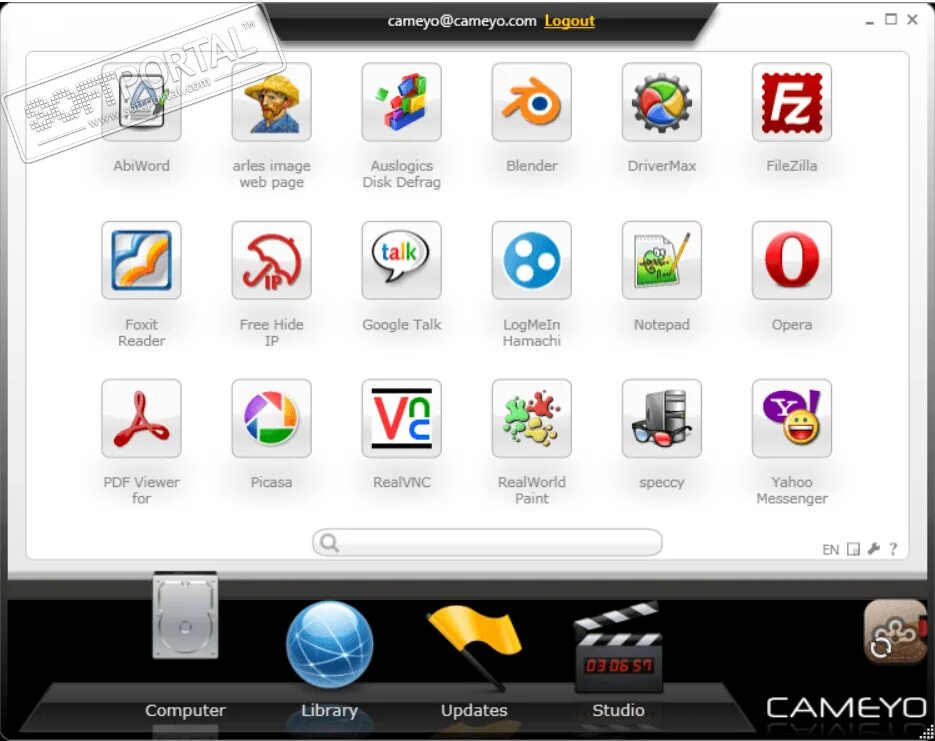
Task: Open Foxit Reader app icon
Action: coord(141,260)
